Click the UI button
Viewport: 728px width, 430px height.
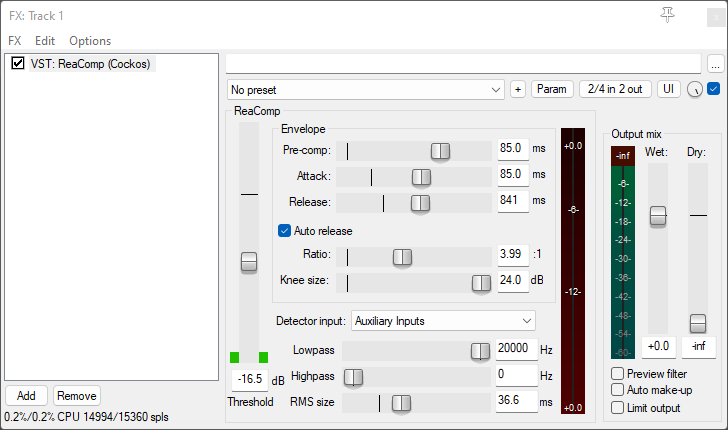click(669, 89)
